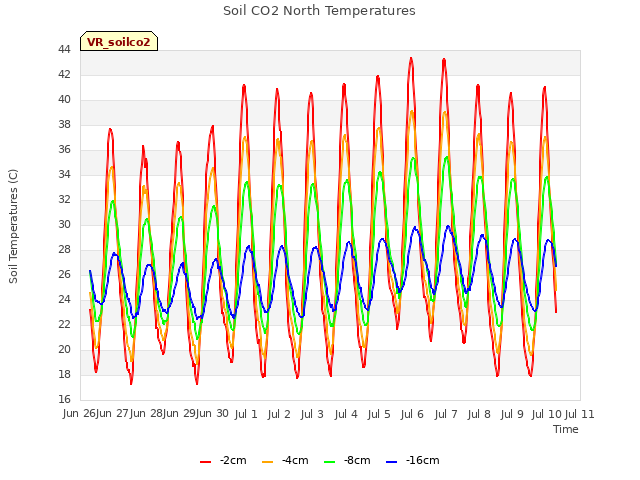The image size is (640, 480).
Task: Click the Soil Temperatures (C) axis label
Action: (x=13, y=226)
